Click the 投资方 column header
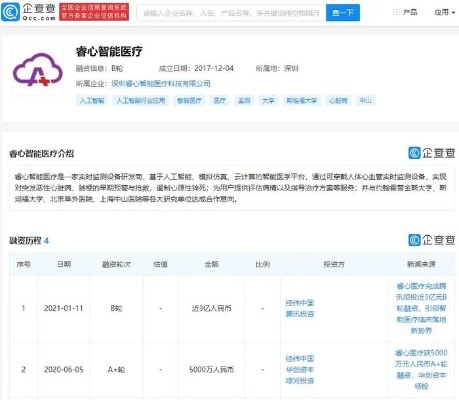459x400 pixels. tap(334, 264)
